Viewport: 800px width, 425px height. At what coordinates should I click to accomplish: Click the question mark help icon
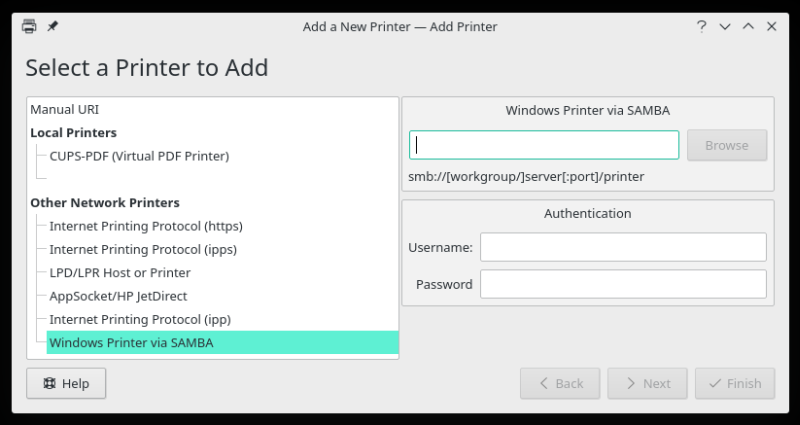coord(702,26)
